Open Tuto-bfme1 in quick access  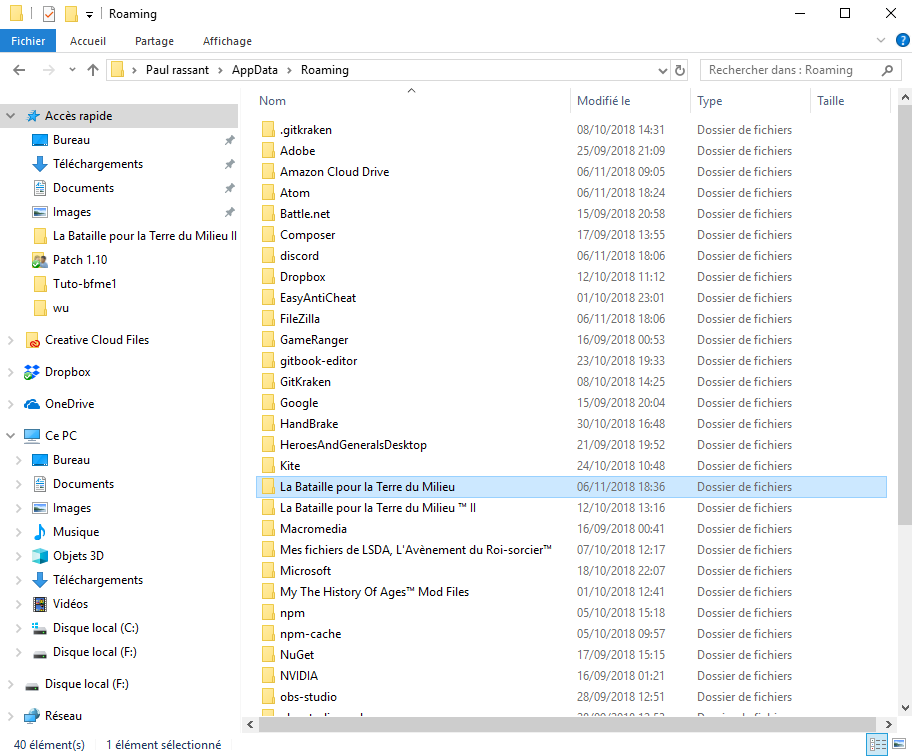coord(84,283)
